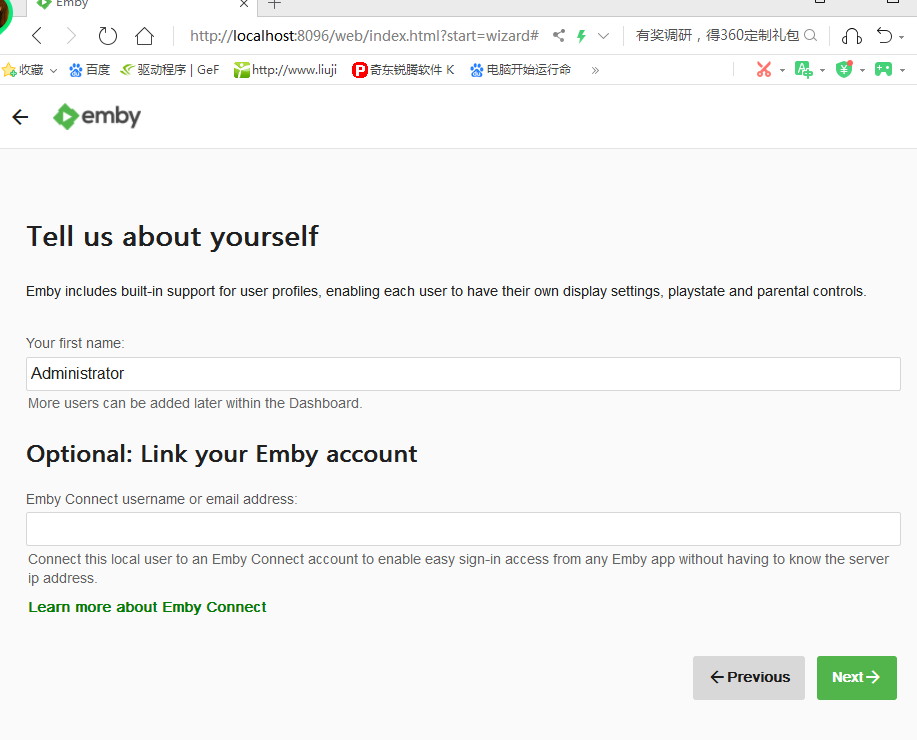Click the search magnifier icon

pyautogui.click(x=810, y=36)
